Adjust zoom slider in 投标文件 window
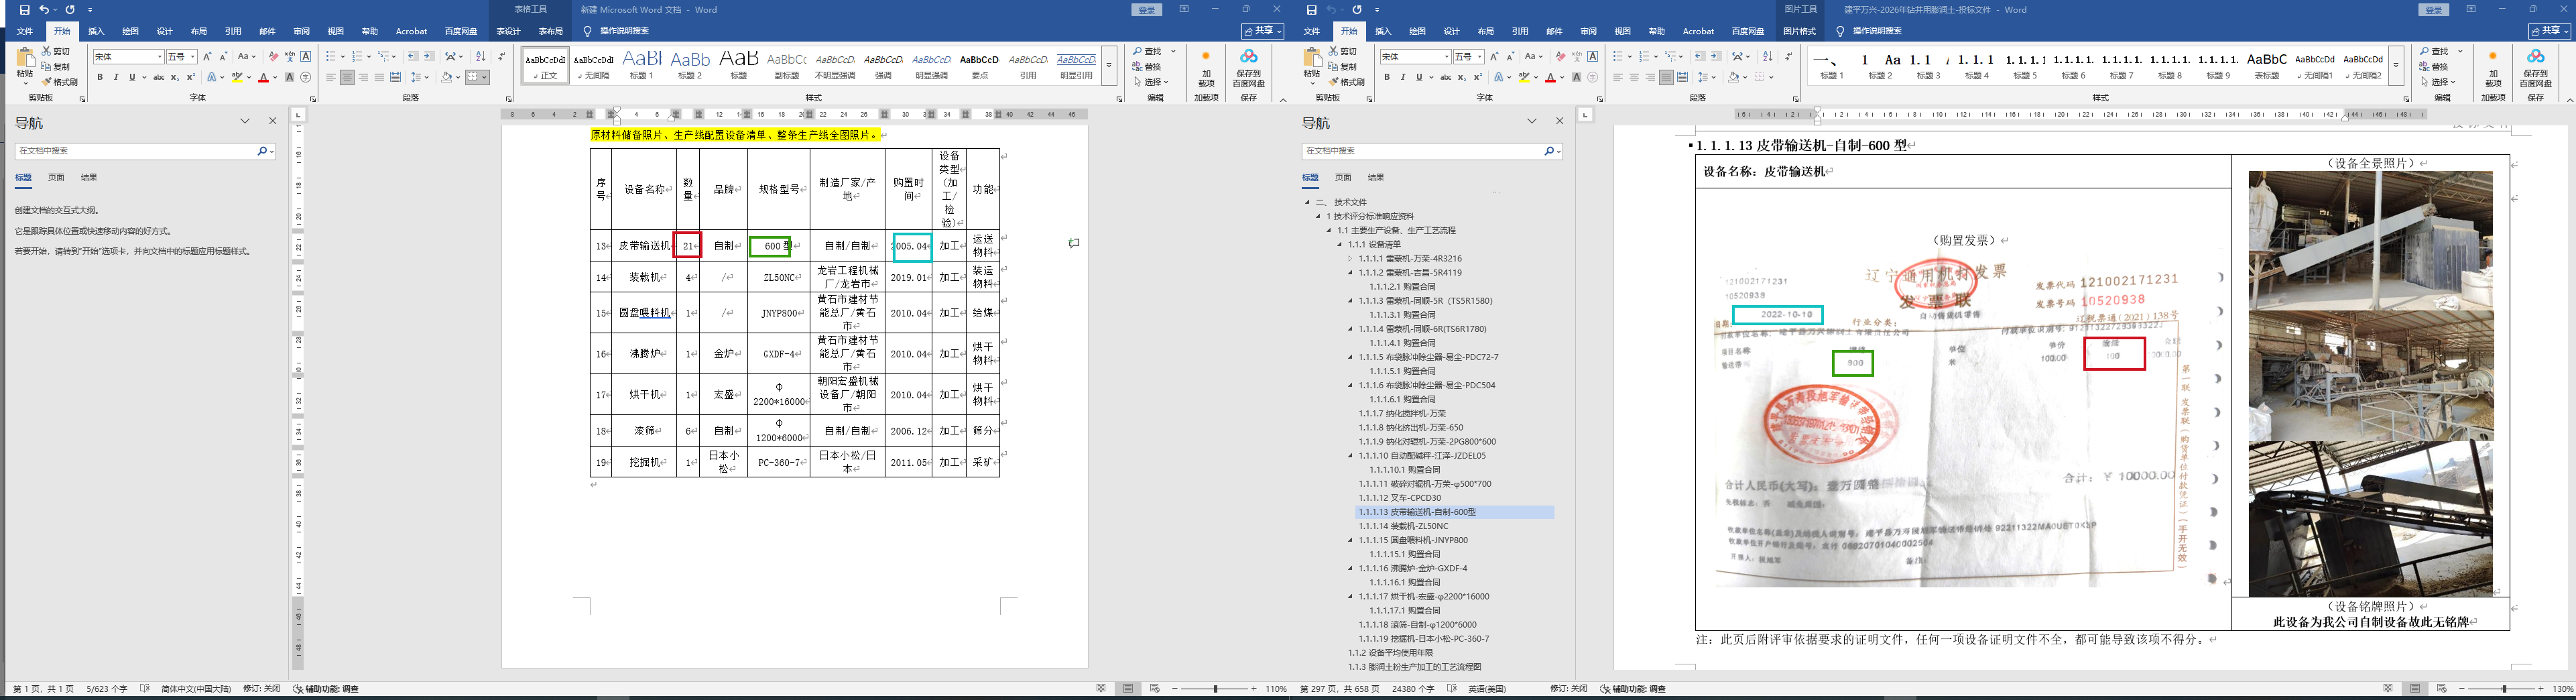The width and height of the screenshot is (2576, 700). 2504,689
